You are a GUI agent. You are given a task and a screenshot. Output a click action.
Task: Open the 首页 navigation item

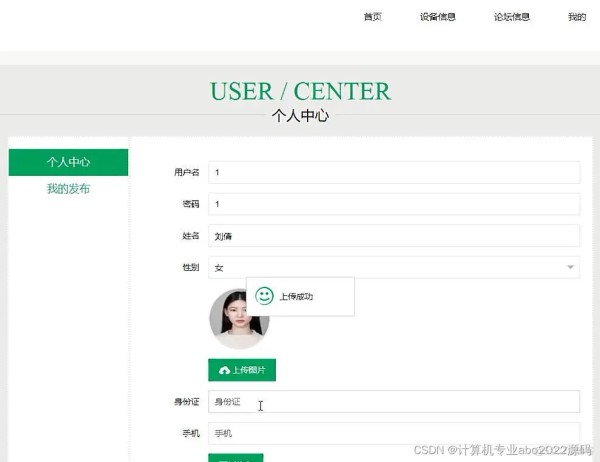tap(372, 17)
